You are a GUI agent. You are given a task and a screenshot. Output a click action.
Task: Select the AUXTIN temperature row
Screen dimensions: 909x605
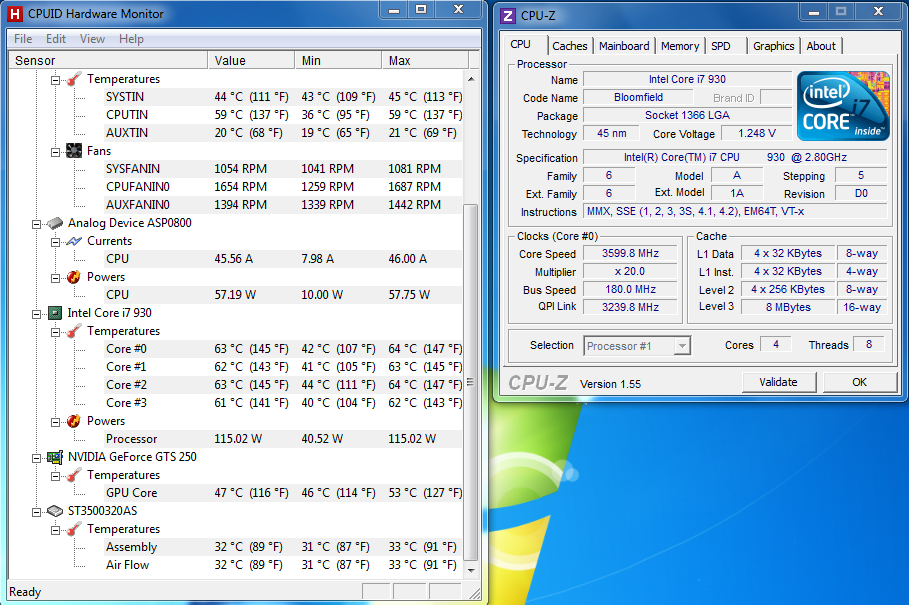pos(283,133)
